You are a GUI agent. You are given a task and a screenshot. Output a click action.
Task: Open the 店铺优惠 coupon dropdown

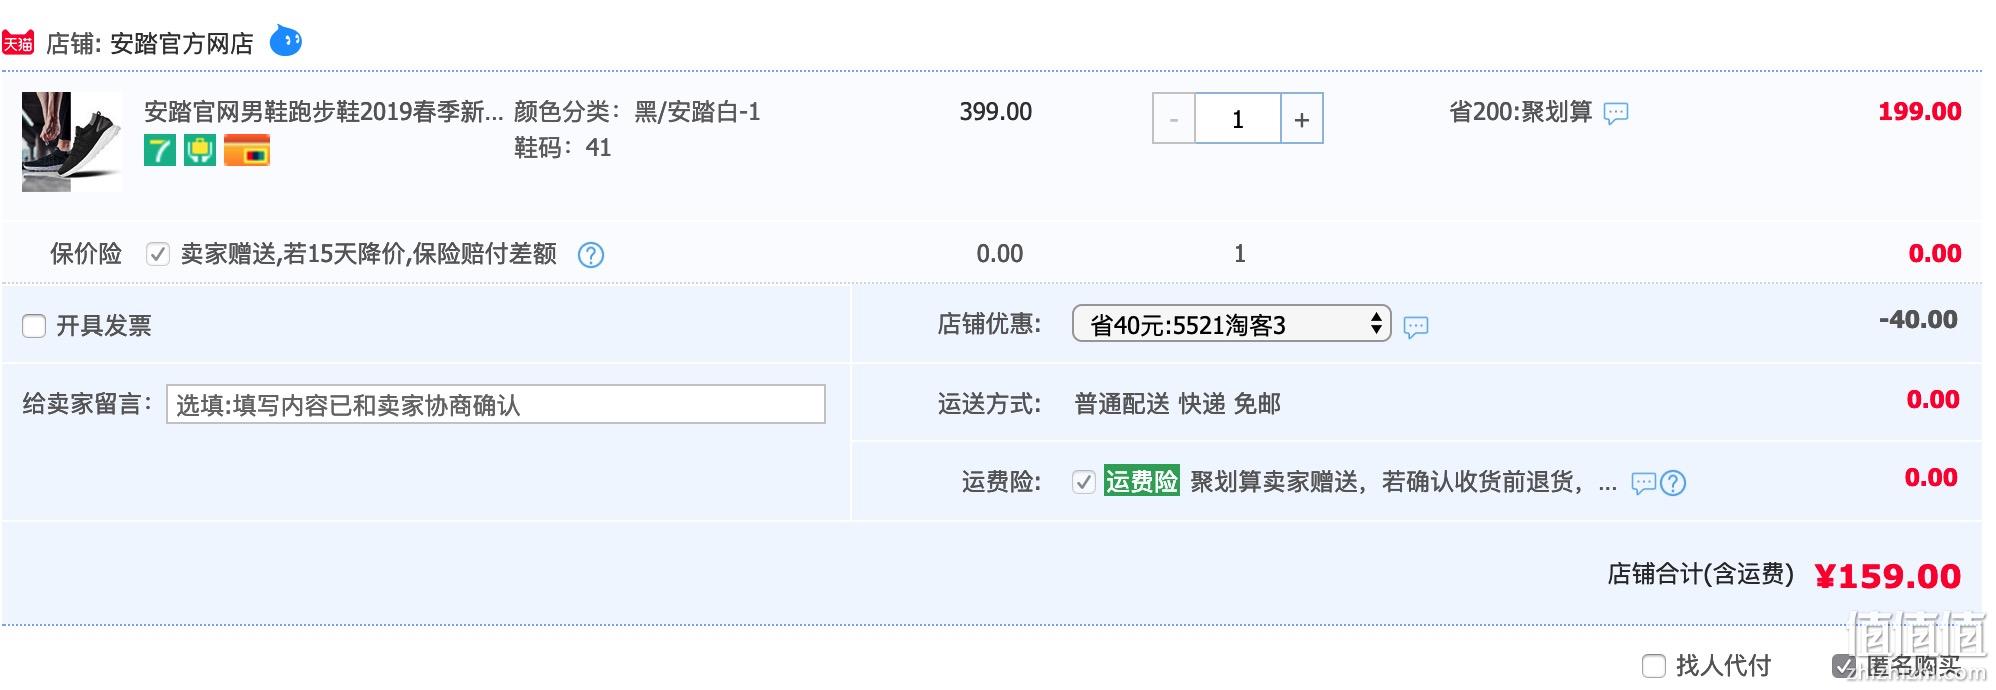[1232, 324]
